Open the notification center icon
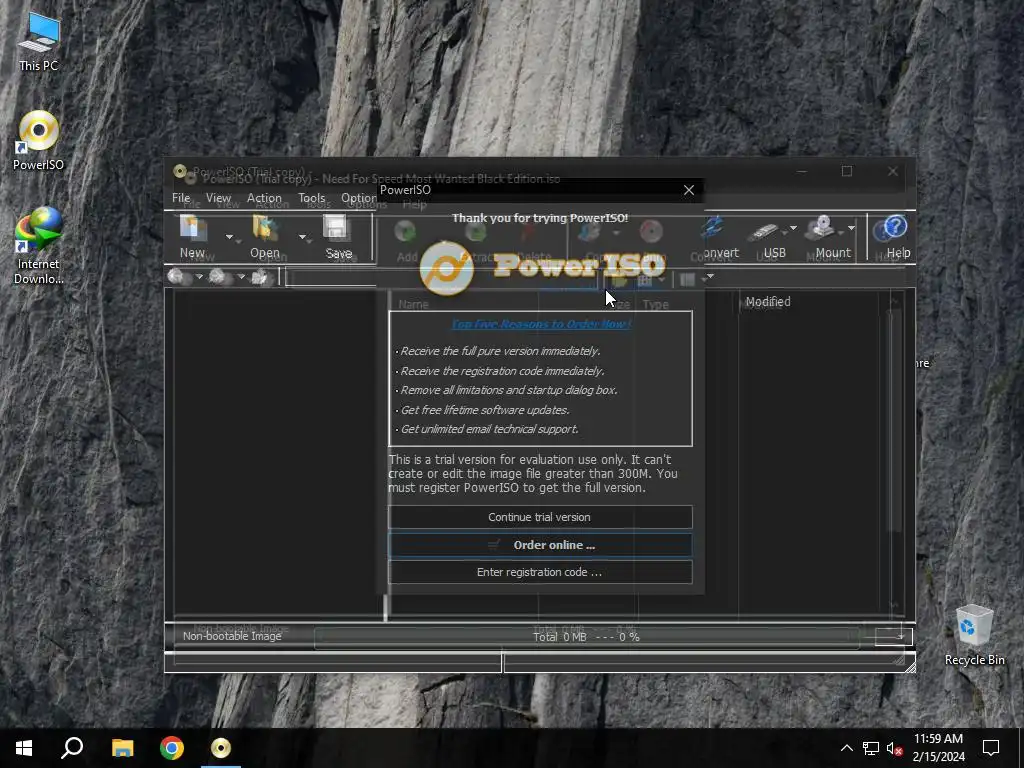1024x768 pixels. point(991,748)
